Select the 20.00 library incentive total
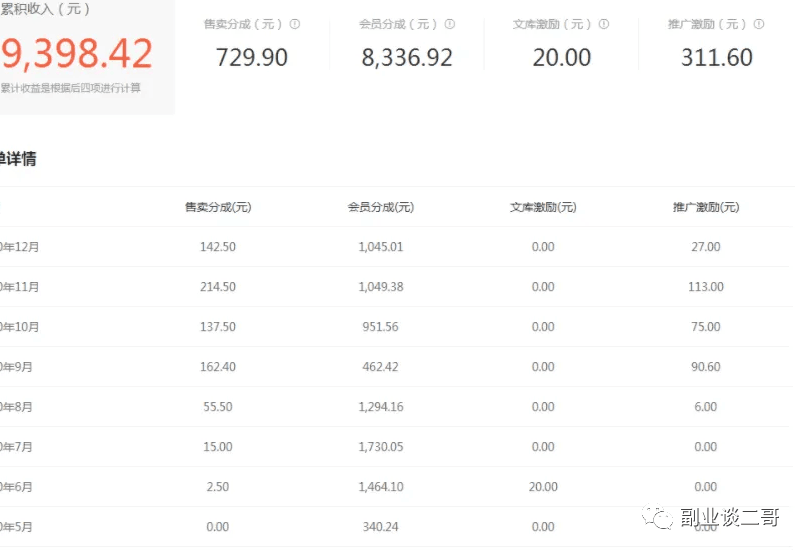805x552 pixels. pyautogui.click(x=562, y=57)
